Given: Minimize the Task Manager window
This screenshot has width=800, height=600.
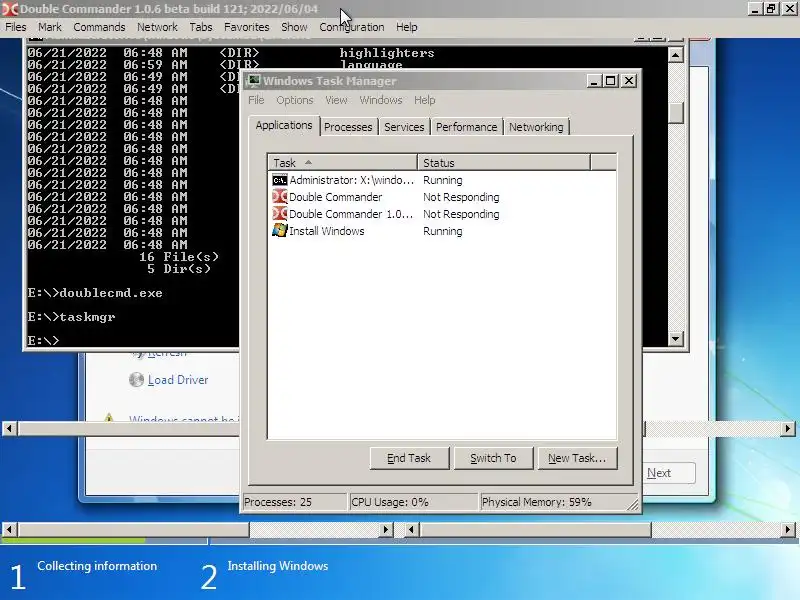Looking at the screenshot, I should [x=593, y=81].
